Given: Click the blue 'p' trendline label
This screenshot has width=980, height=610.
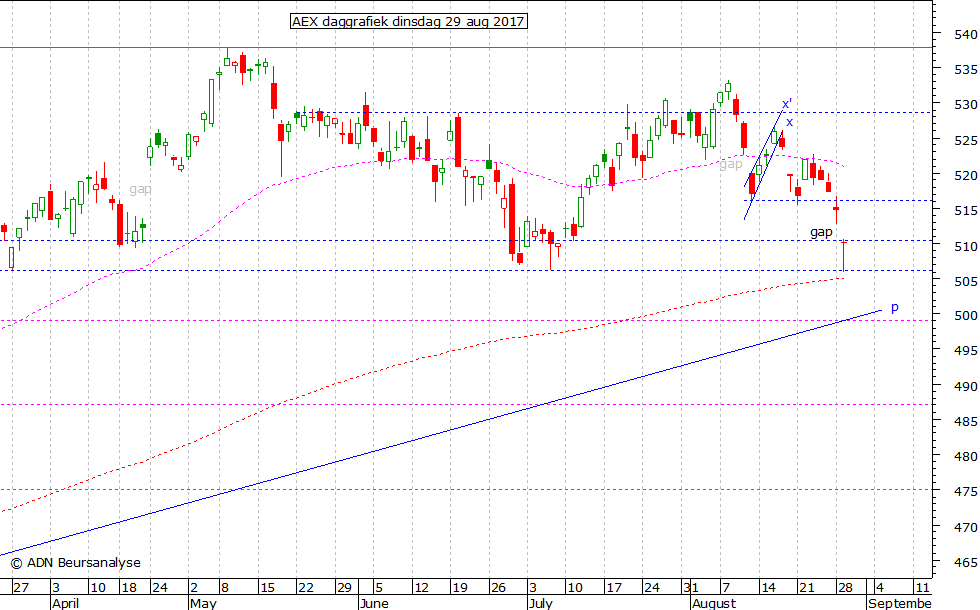Looking at the screenshot, I should (x=895, y=308).
